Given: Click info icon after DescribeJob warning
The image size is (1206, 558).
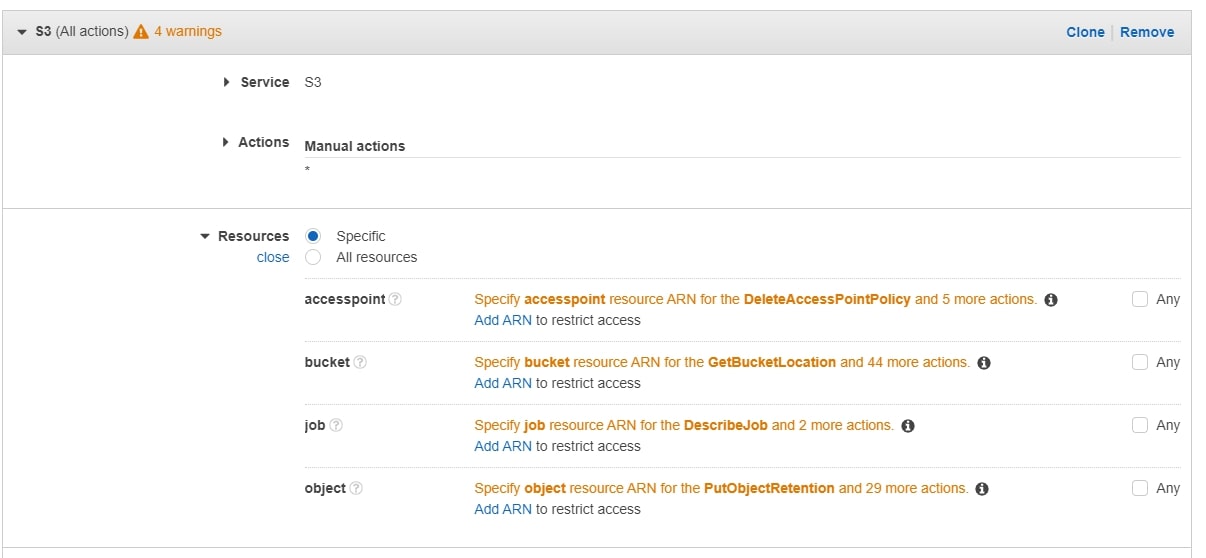Looking at the screenshot, I should (908, 426).
